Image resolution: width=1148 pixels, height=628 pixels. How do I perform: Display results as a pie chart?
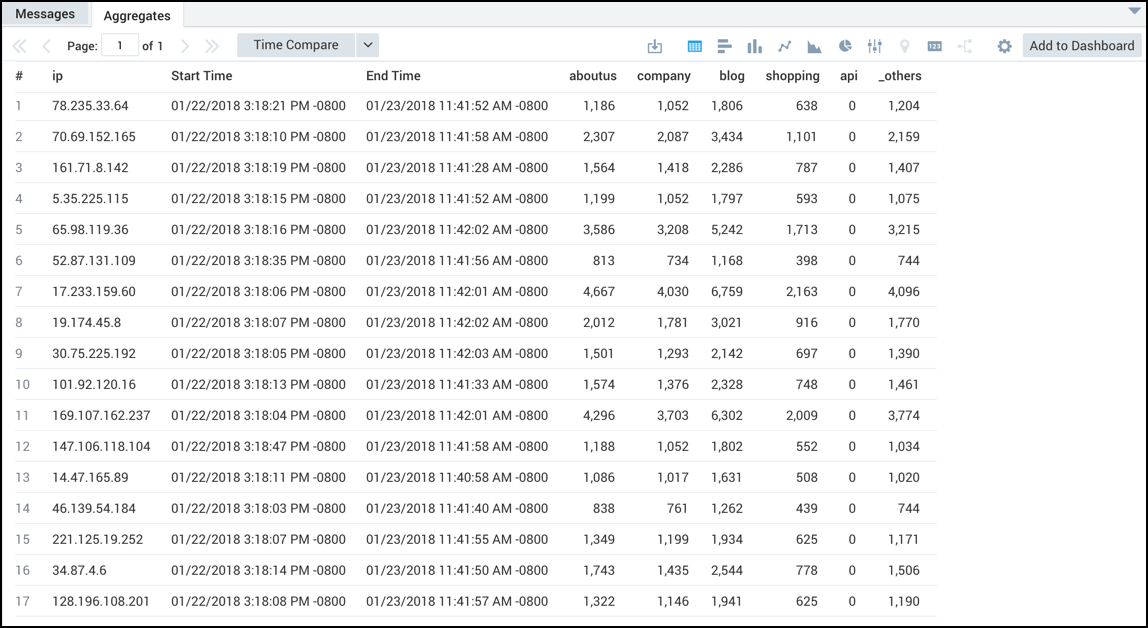pyautogui.click(x=845, y=45)
